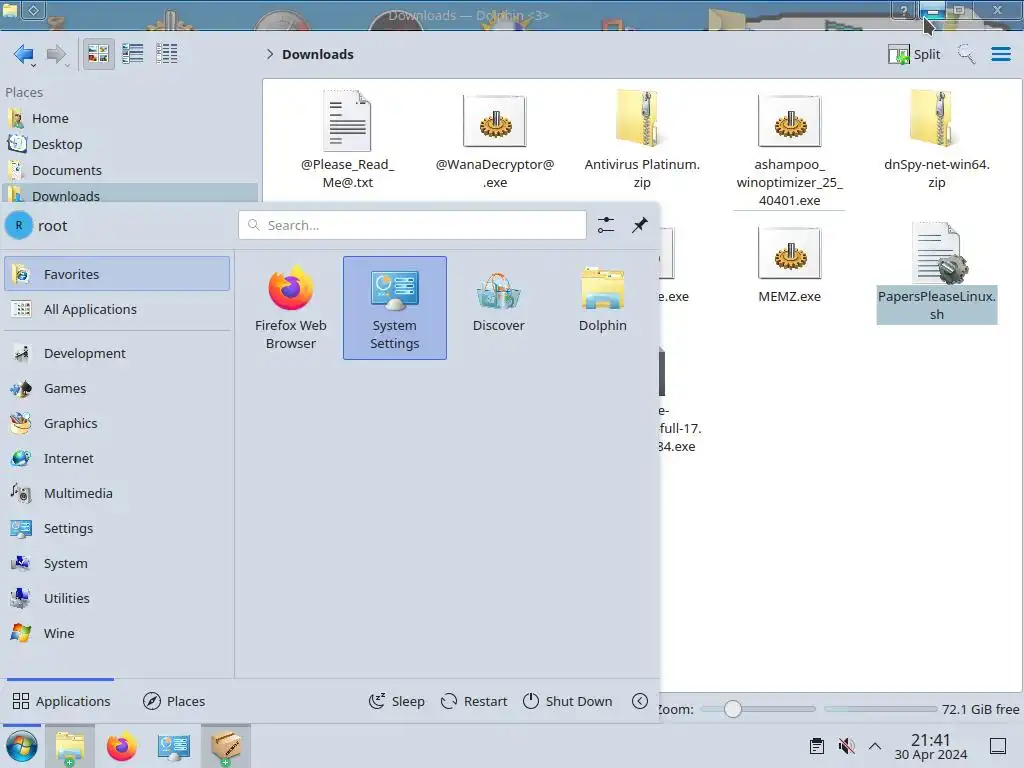The width and height of the screenshot is (1024, 768).
Task: Switch Dolphin to compact view mode
Action: 133,54
